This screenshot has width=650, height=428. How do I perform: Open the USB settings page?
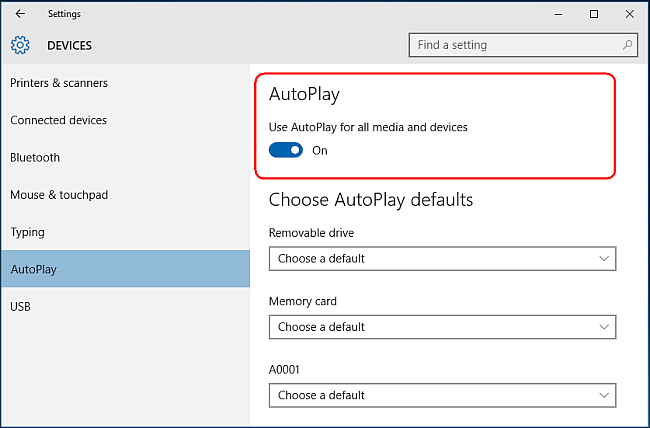tap(21, 306)
